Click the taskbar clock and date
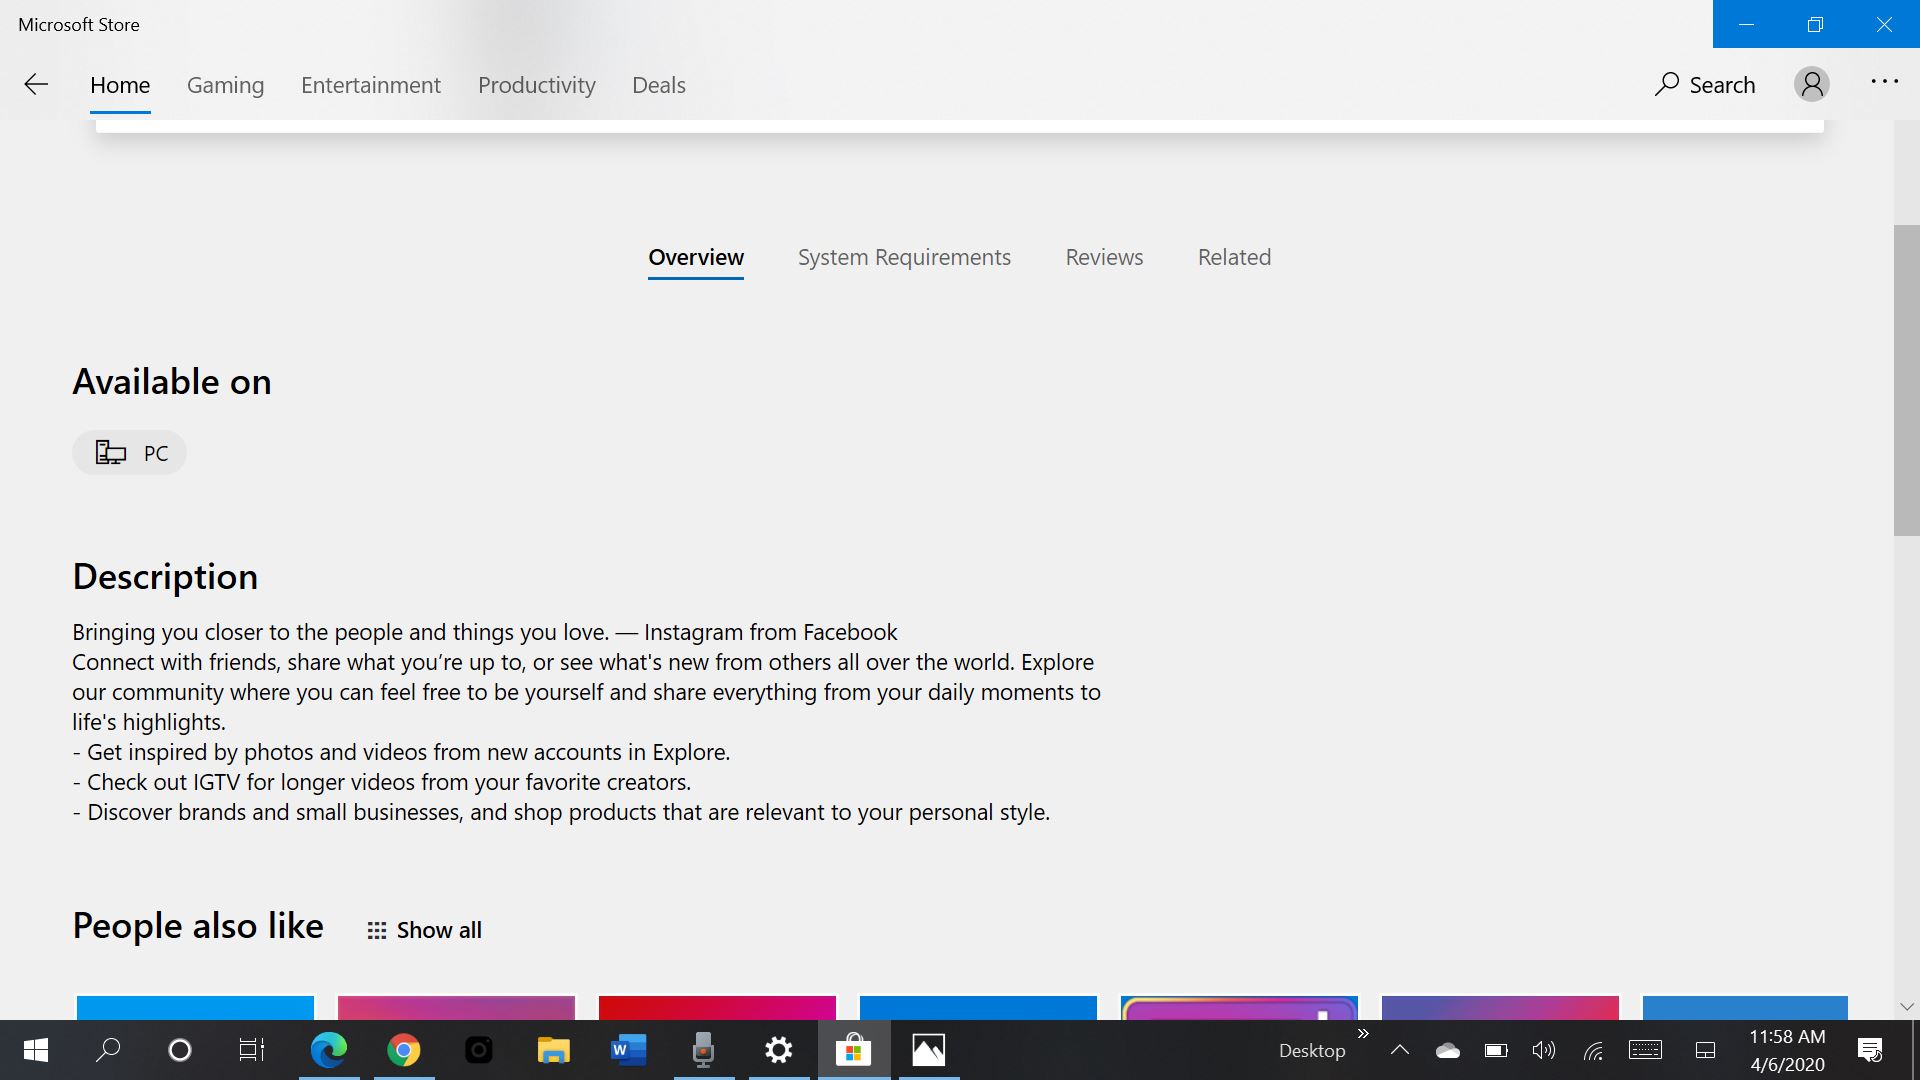 point(1787,1050)
